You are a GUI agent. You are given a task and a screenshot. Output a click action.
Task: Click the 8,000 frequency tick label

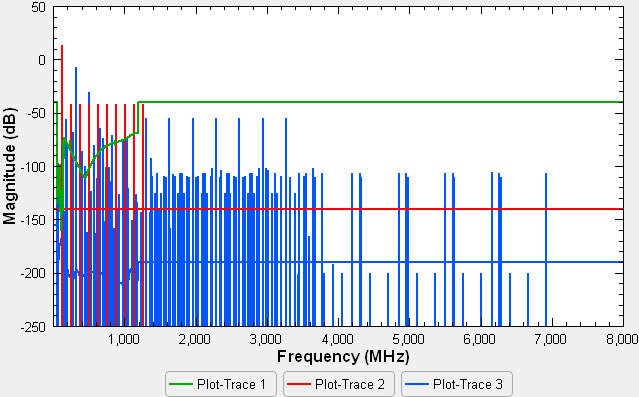pyautogui.click(x=622, y=339)
